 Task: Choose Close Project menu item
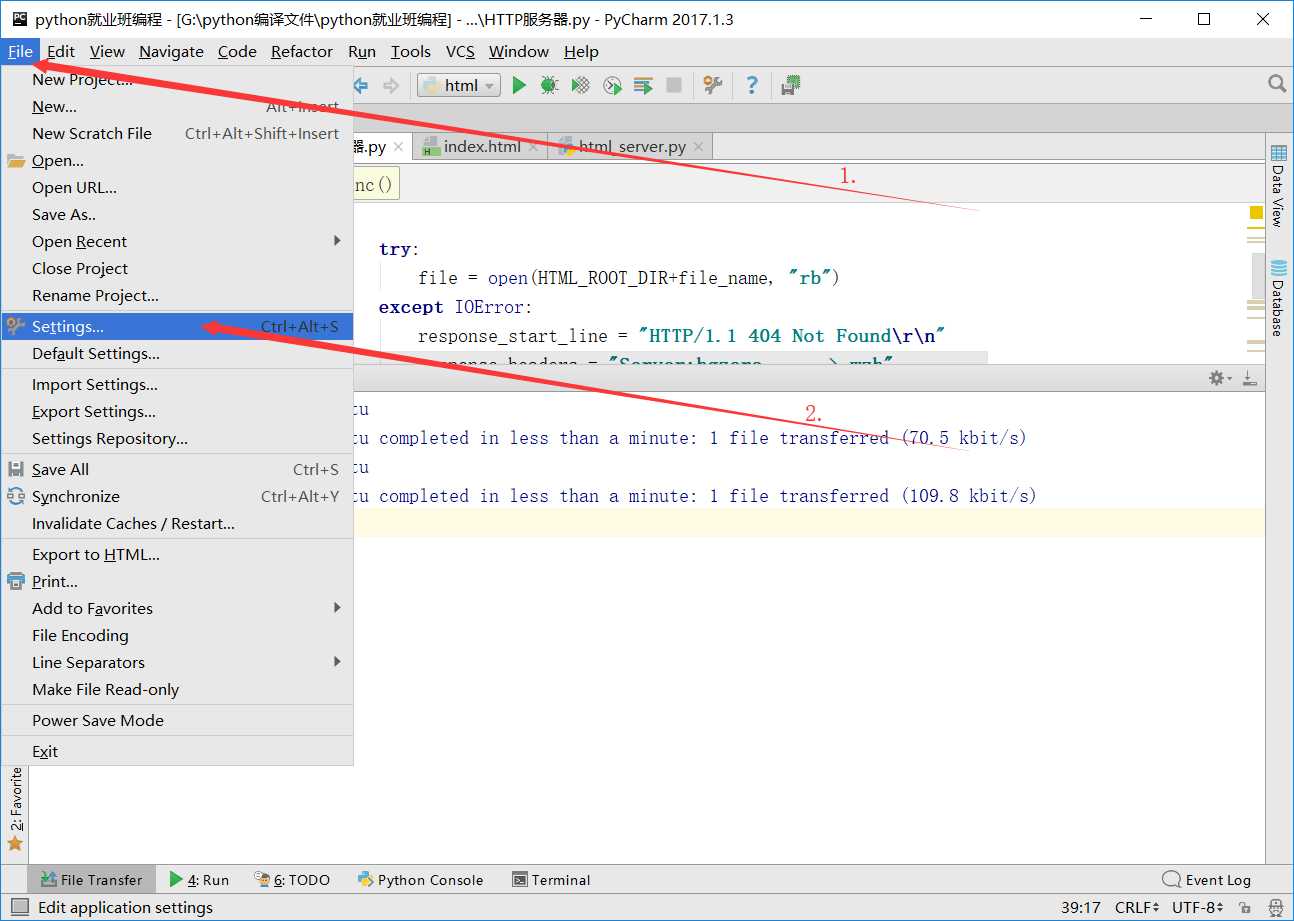pos(177,268)
